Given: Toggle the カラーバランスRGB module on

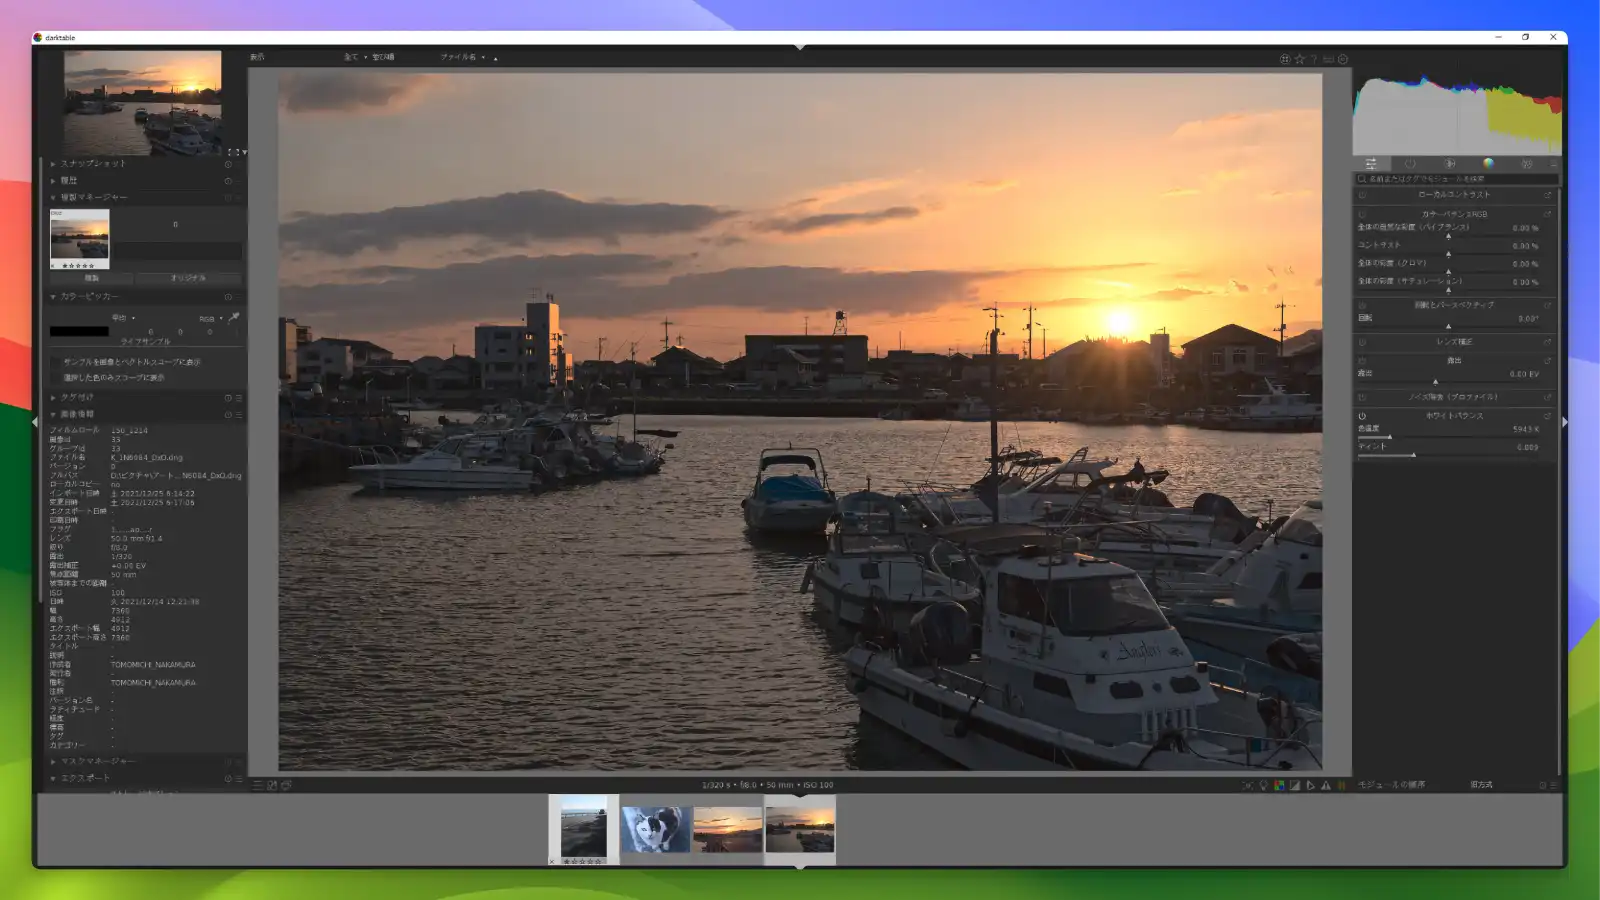Looking at the screenshot, I should click(x=1362, y=213).
